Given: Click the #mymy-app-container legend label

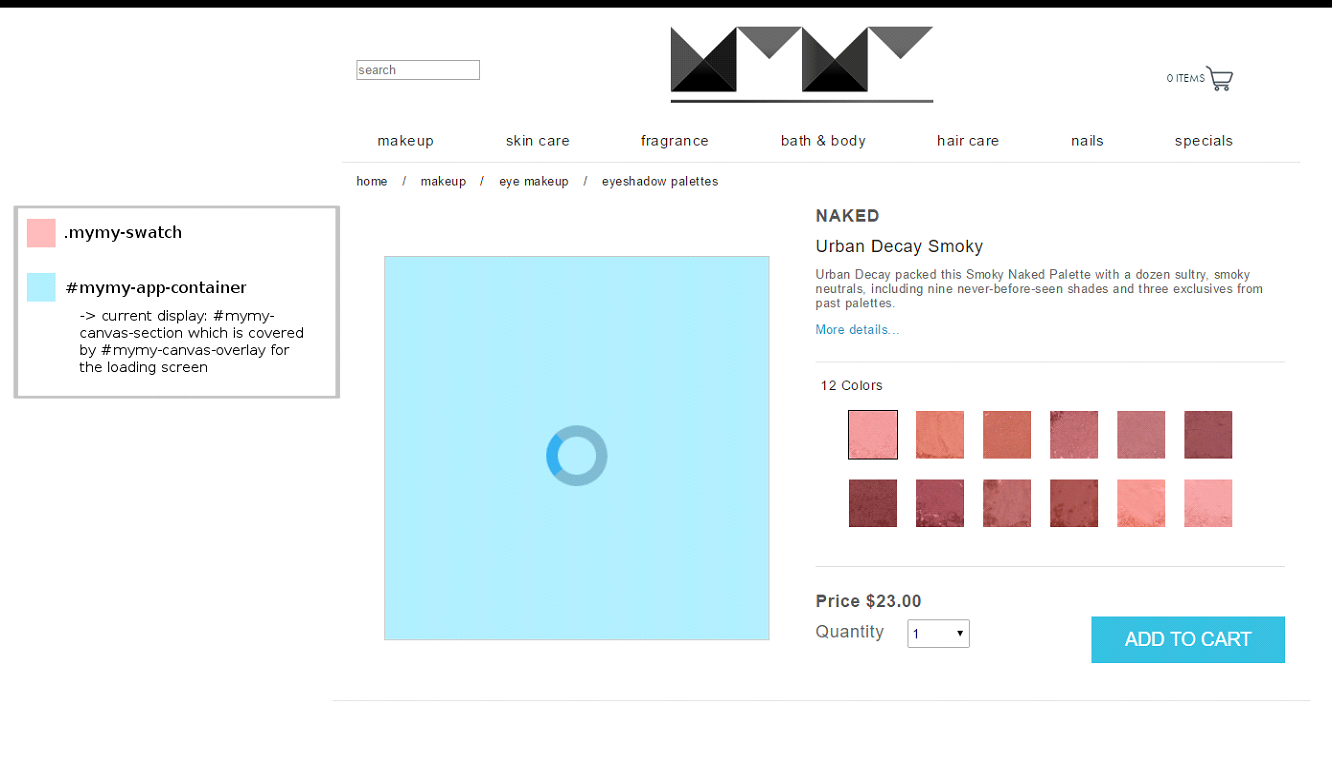Looking at the screenshot, I should (x=156, y=288).
